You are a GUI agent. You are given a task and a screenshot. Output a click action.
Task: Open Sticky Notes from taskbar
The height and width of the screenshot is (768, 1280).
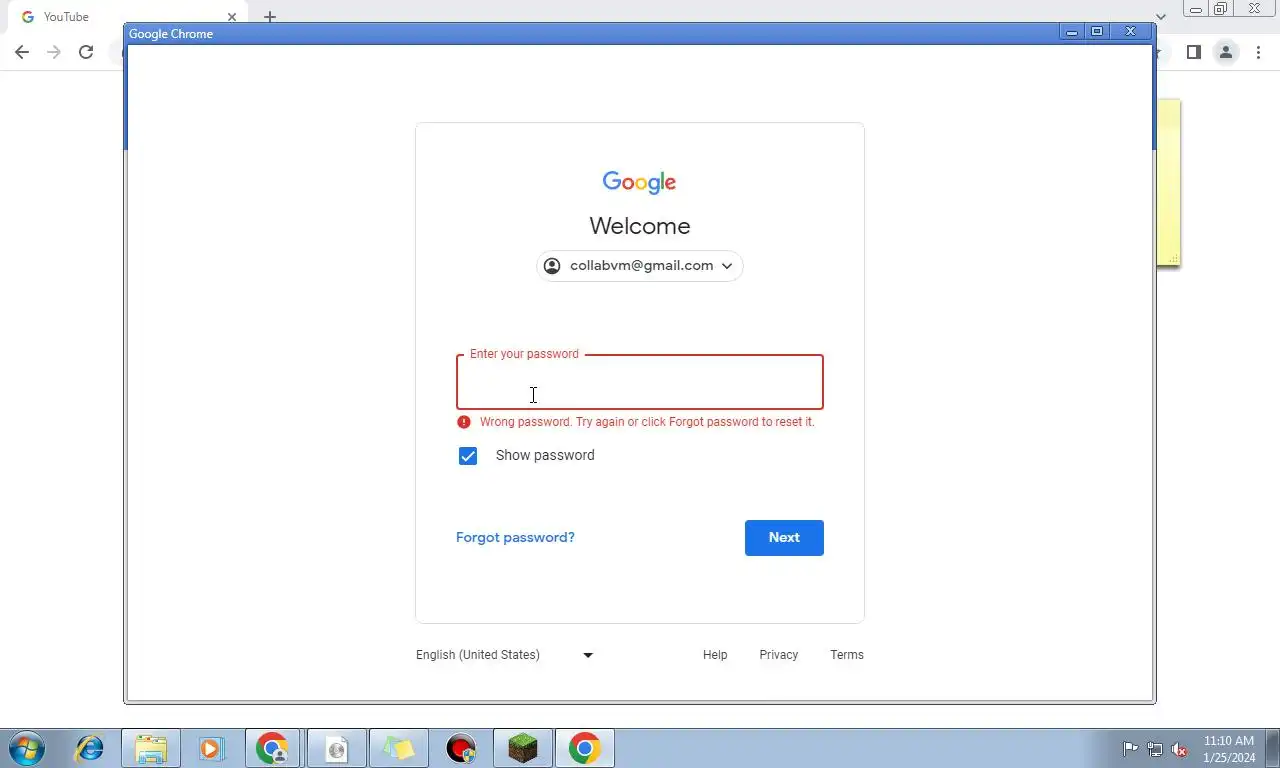(399, 748)
